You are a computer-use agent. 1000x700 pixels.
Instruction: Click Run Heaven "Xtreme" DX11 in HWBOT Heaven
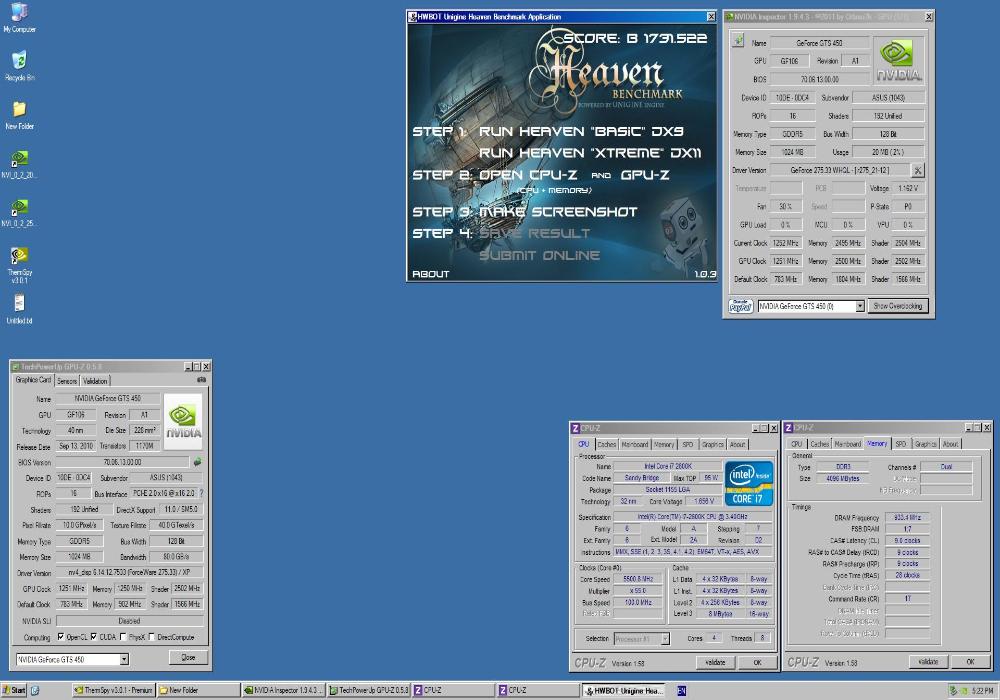590,153
